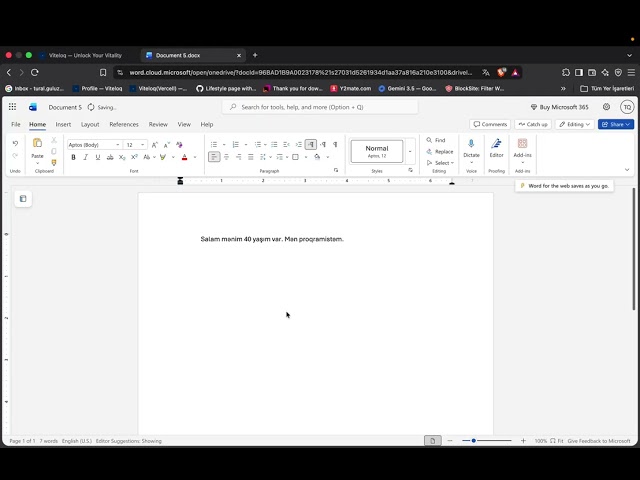Click the Dictate microphone icon

(x=471, y=143)
